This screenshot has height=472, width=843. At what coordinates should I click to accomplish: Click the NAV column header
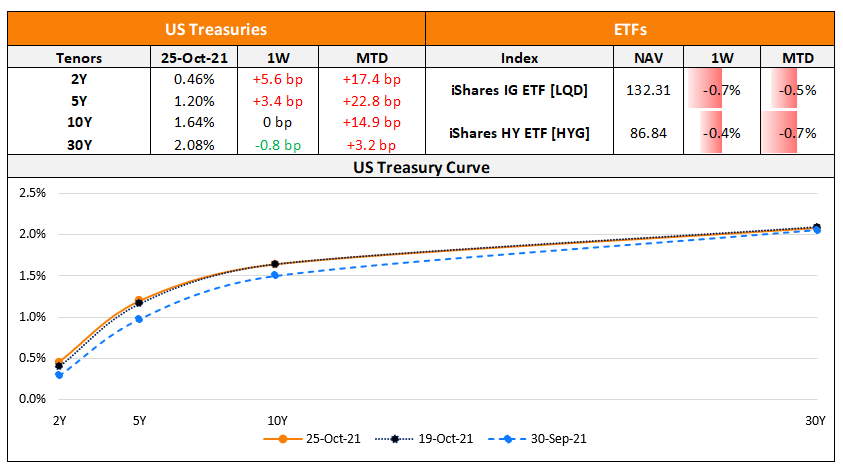point(647,58)
